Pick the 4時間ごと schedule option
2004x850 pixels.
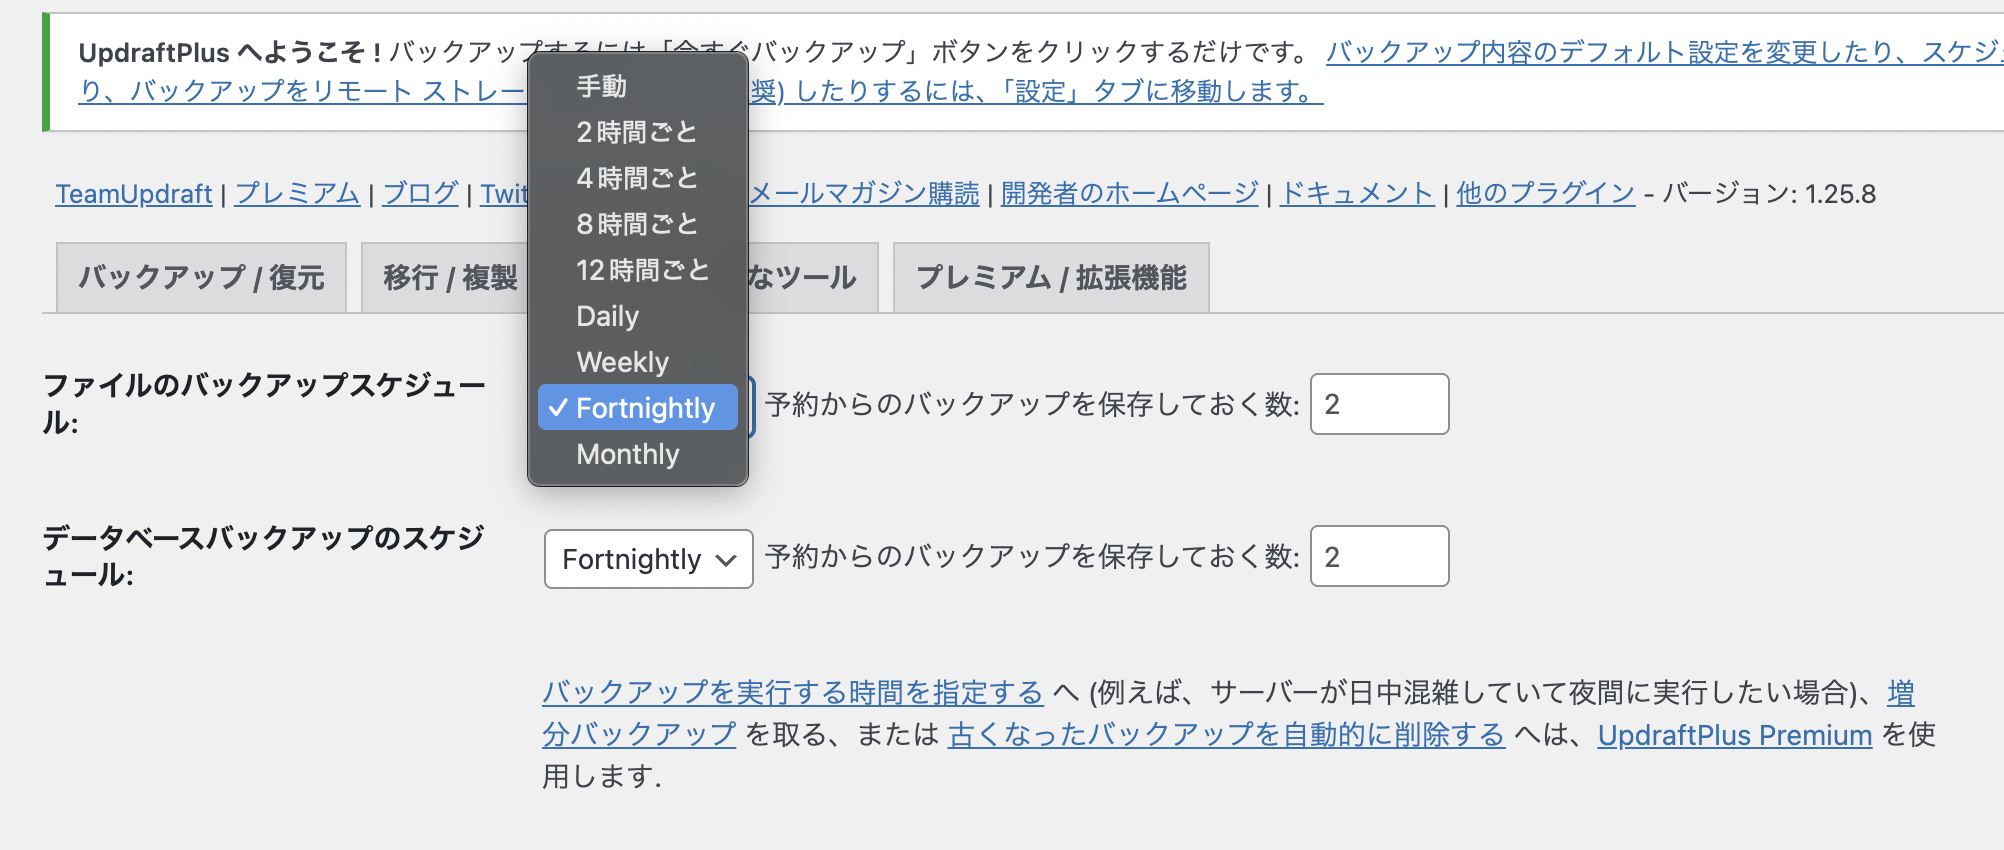pyautogui.click(x=636, y=178)
